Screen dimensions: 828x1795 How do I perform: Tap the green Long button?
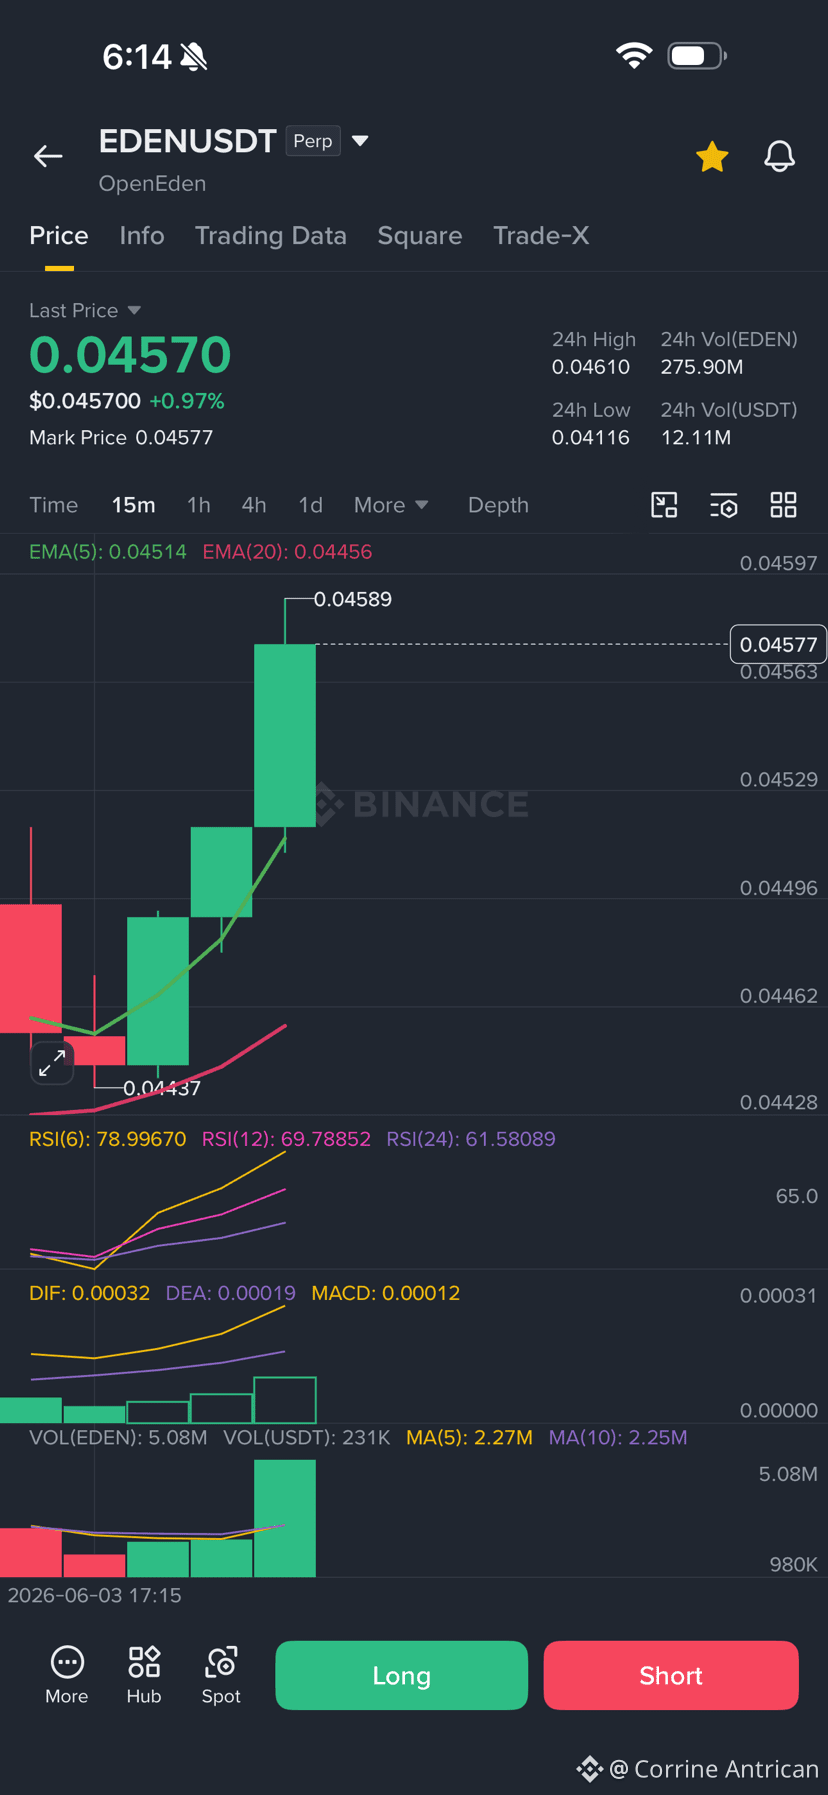coord(401,1675)
